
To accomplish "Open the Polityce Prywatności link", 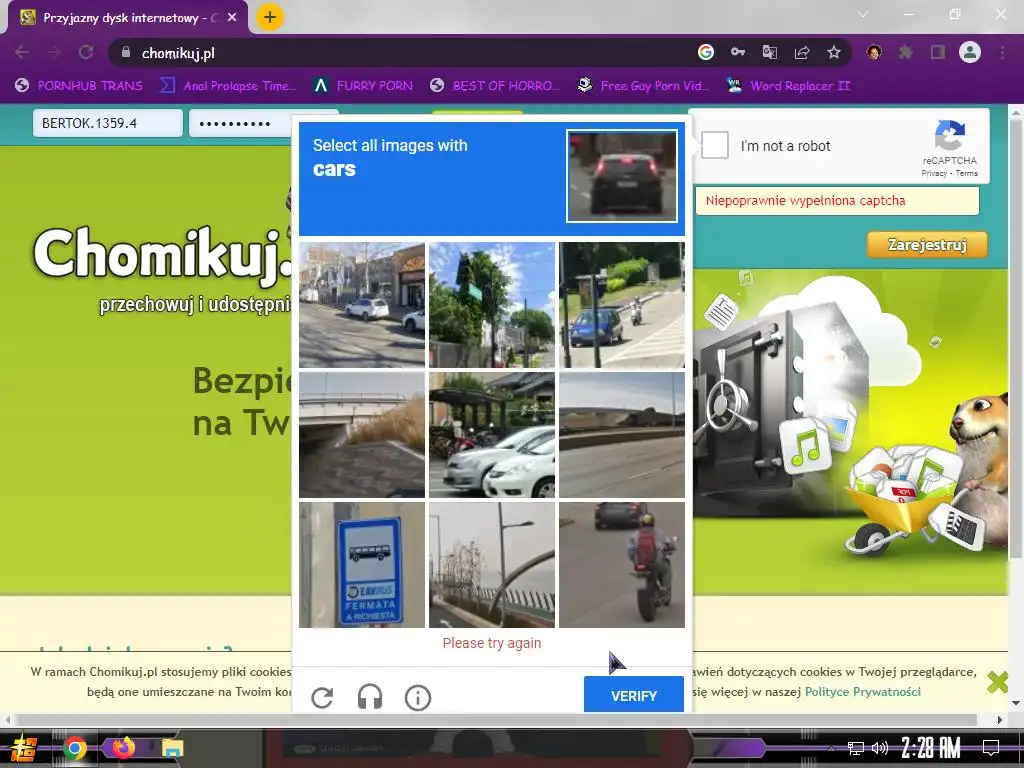I will [862, 692].
